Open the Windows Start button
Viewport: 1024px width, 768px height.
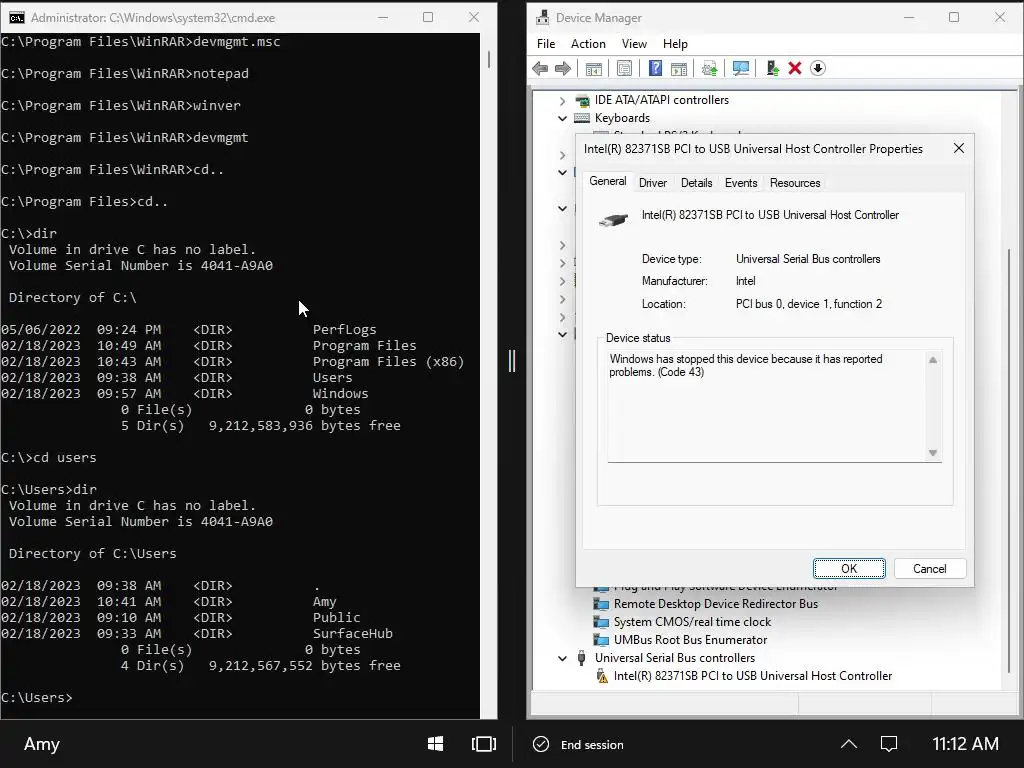436,744
